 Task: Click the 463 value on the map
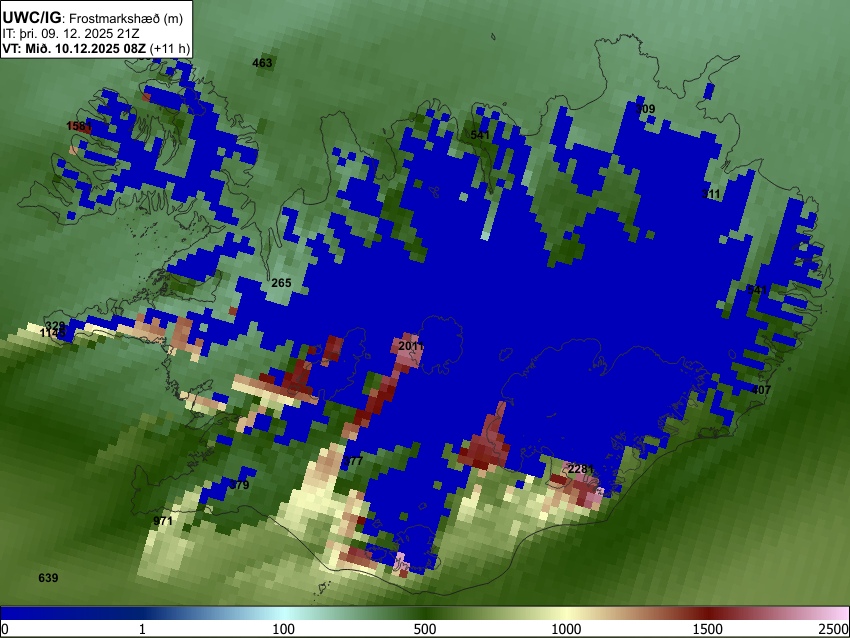point(262,63)
